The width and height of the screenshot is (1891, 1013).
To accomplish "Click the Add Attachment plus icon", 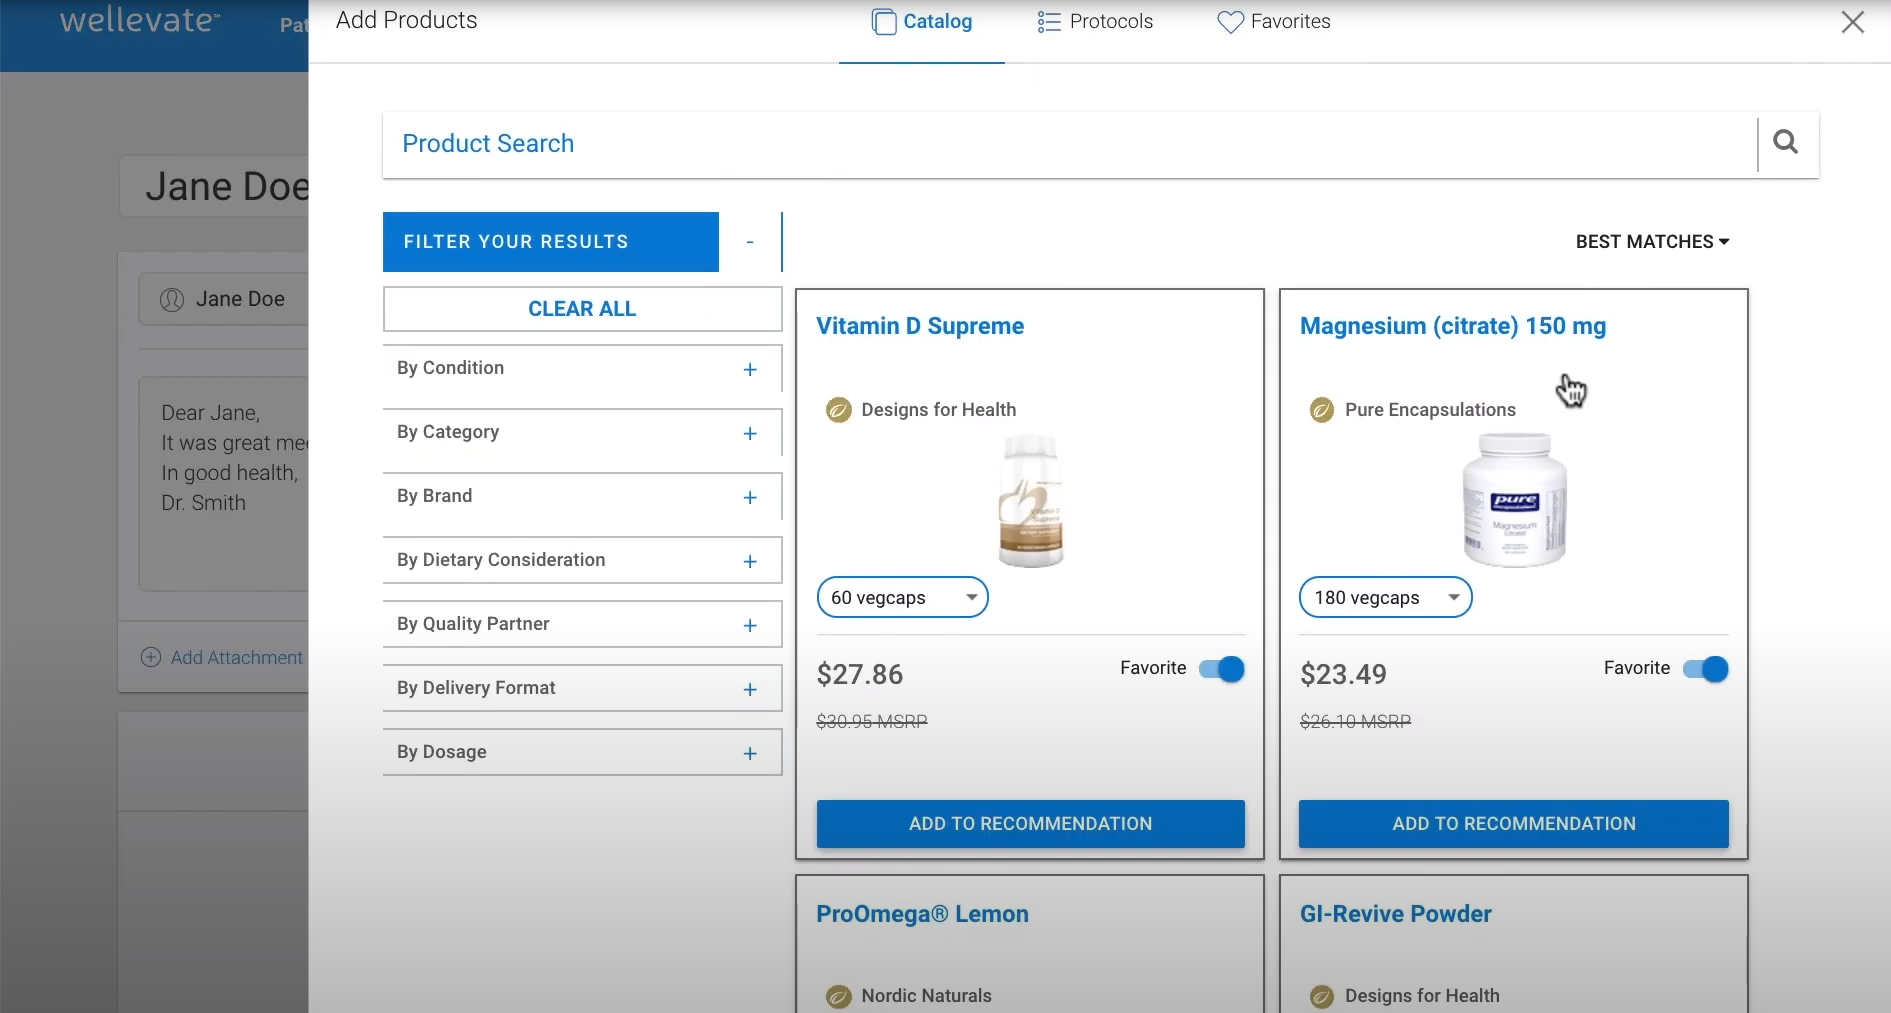I will point(151,657).
